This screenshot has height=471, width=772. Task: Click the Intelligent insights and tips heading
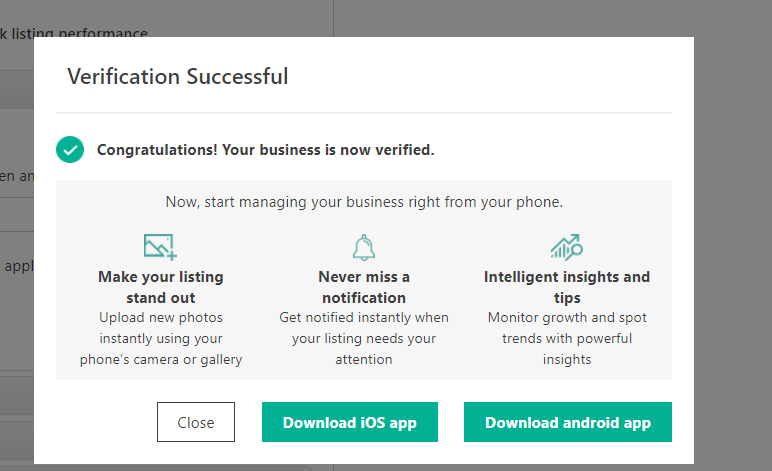click(x=567, y=287)
